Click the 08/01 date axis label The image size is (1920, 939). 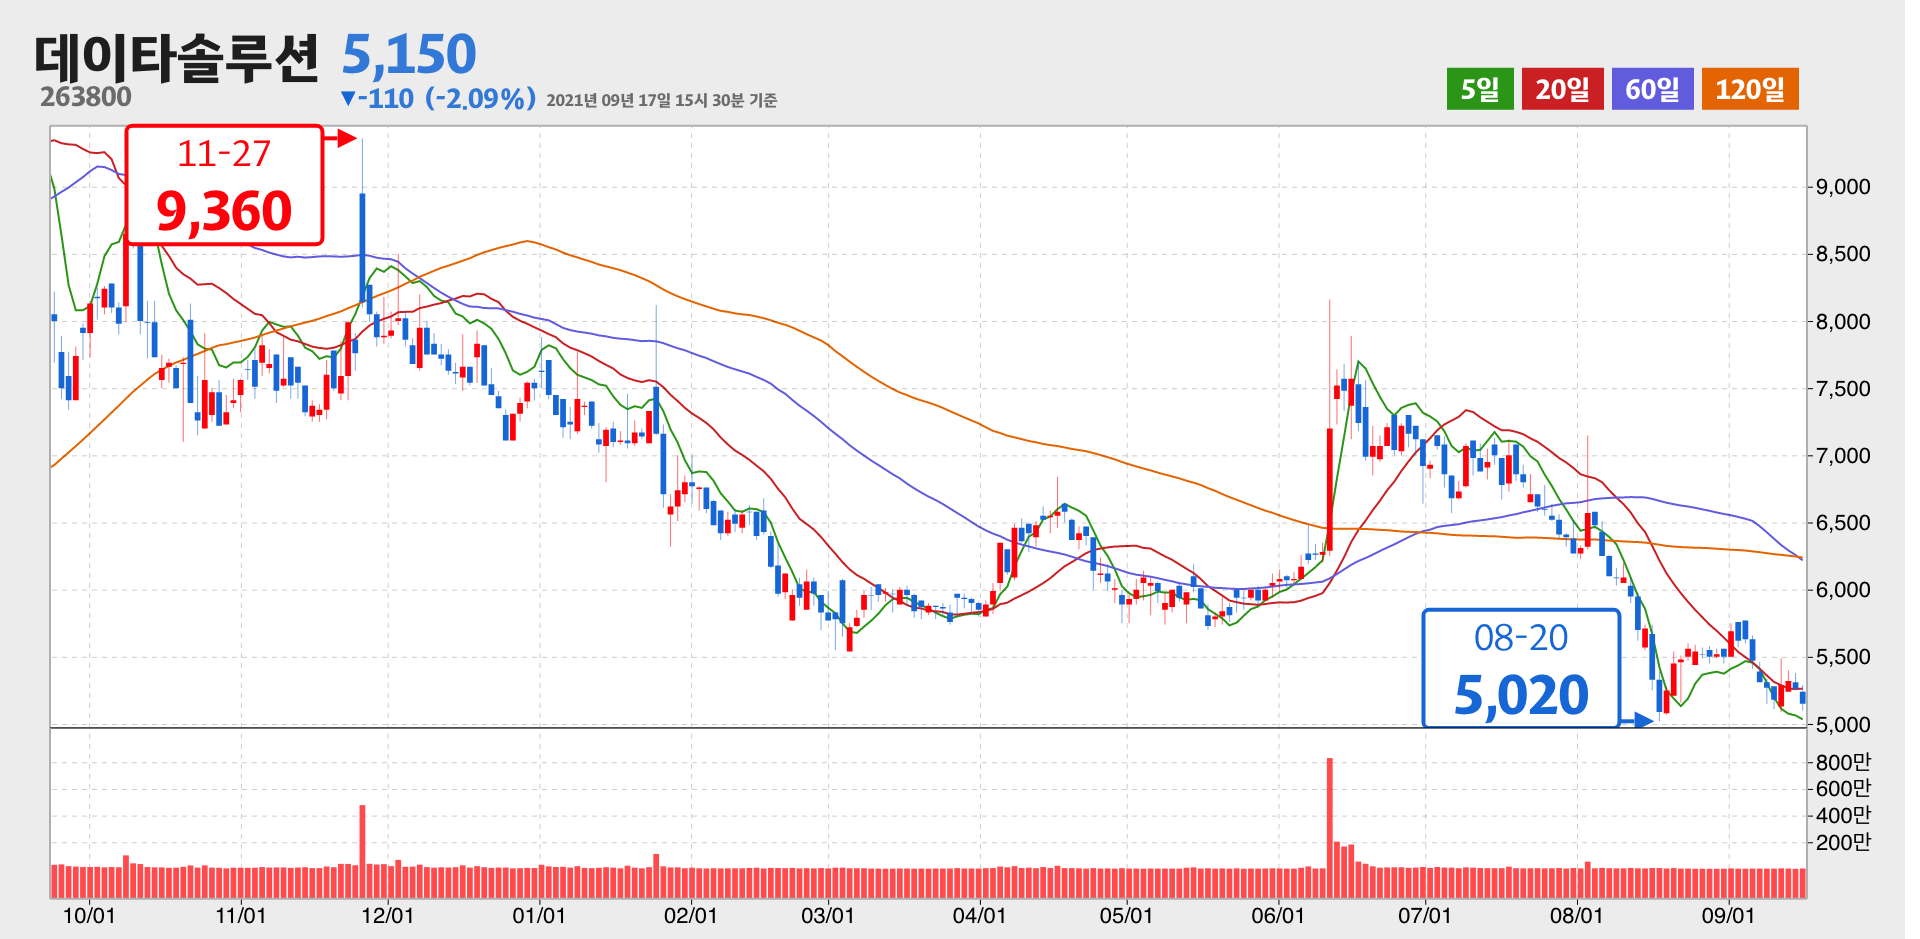tap(1576, 915)
